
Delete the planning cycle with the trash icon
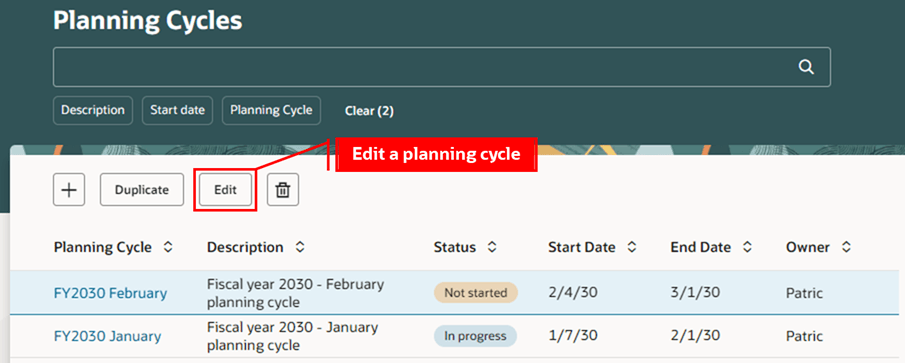[283, 190]
